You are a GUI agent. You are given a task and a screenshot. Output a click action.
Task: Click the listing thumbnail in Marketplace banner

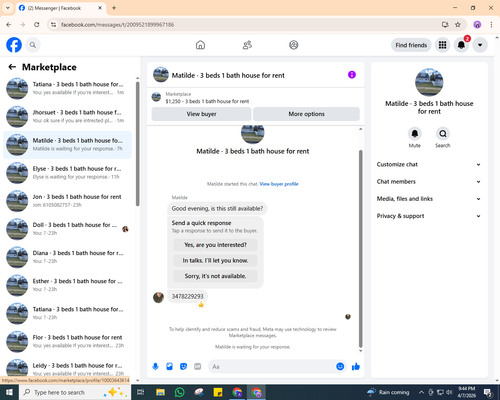(x=156, y=97)
